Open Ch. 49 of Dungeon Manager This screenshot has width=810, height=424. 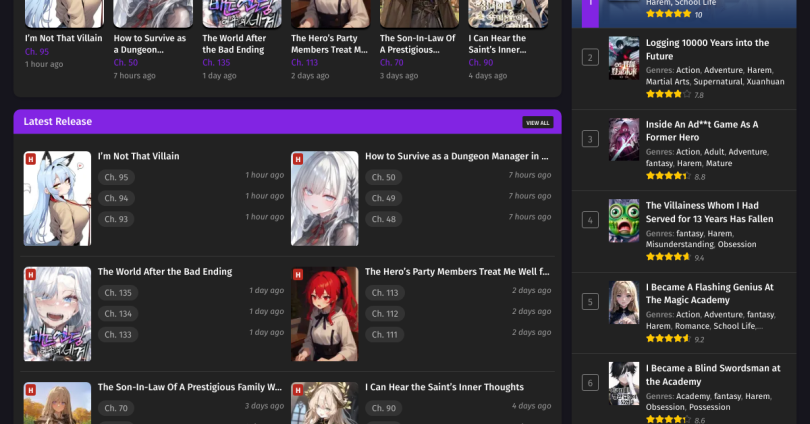[x=383, y=198]
